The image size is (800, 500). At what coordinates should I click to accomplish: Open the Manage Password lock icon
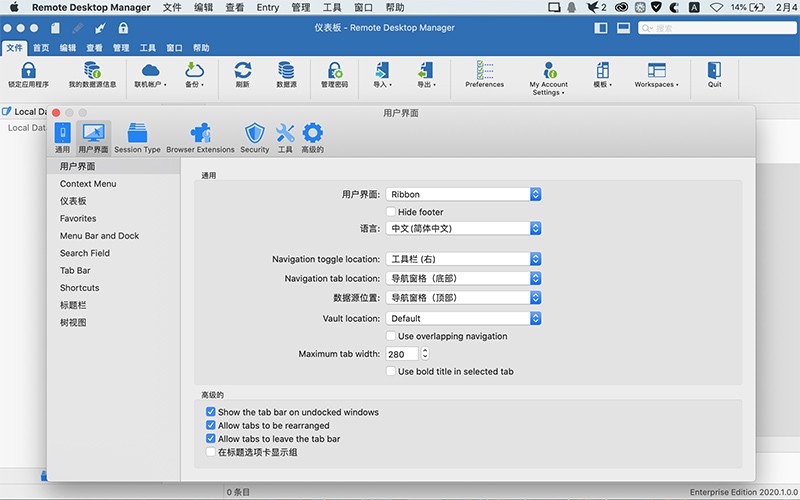pyautogui.click(x=335, y=70)
